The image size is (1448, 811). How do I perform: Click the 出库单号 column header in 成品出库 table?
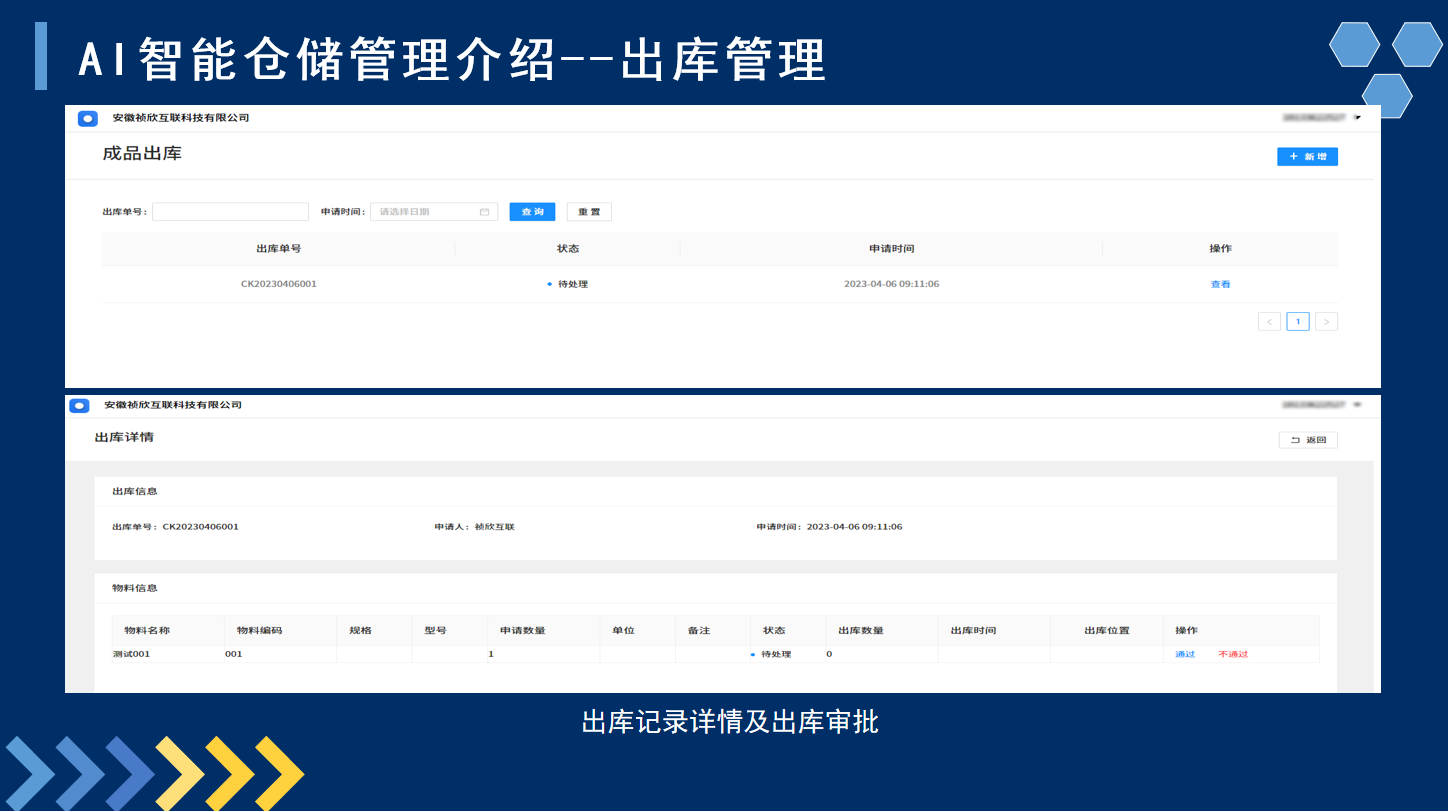[x=279, y=249]
